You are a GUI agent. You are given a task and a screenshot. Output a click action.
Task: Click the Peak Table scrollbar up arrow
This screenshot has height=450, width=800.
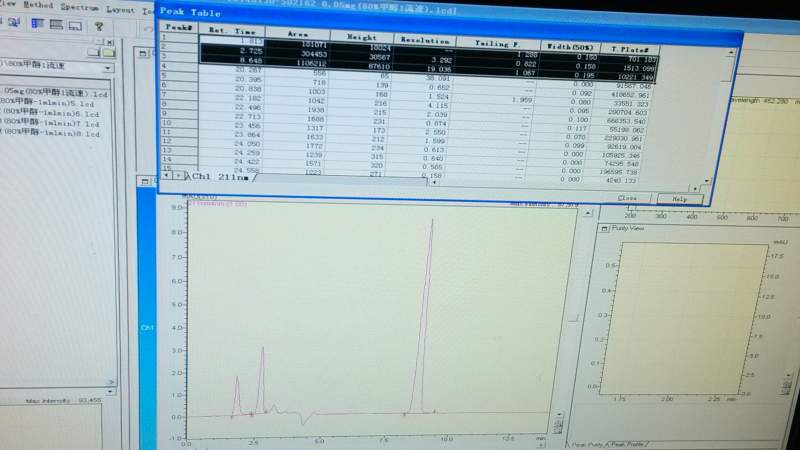pyautogui.click(x=731, y=53)
